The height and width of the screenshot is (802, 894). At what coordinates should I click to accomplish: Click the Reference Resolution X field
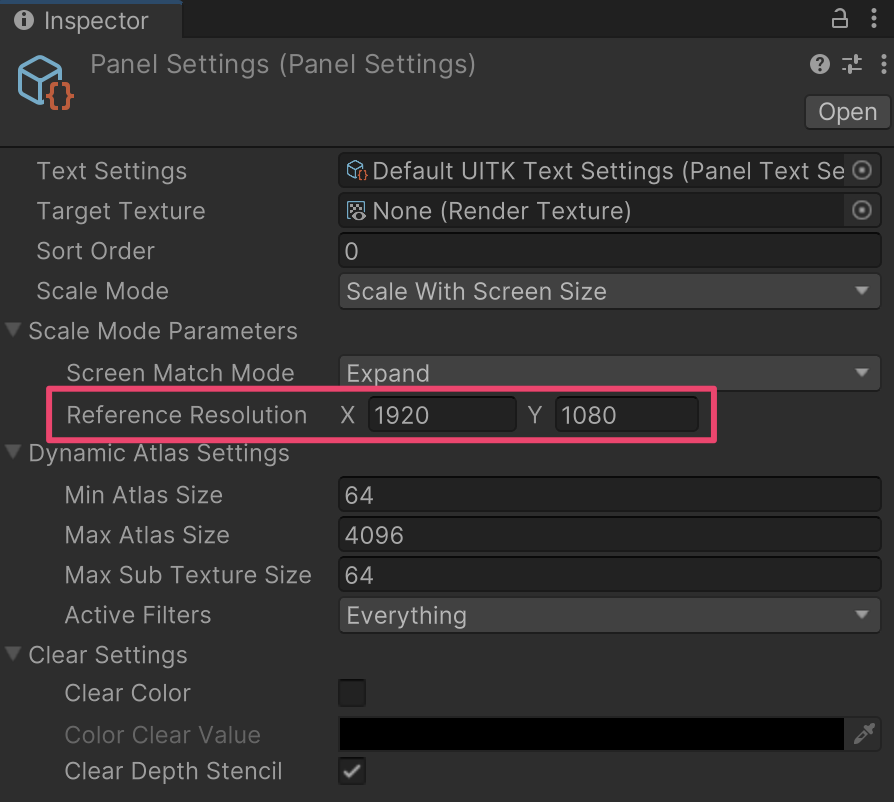click(x=442, y=414)
